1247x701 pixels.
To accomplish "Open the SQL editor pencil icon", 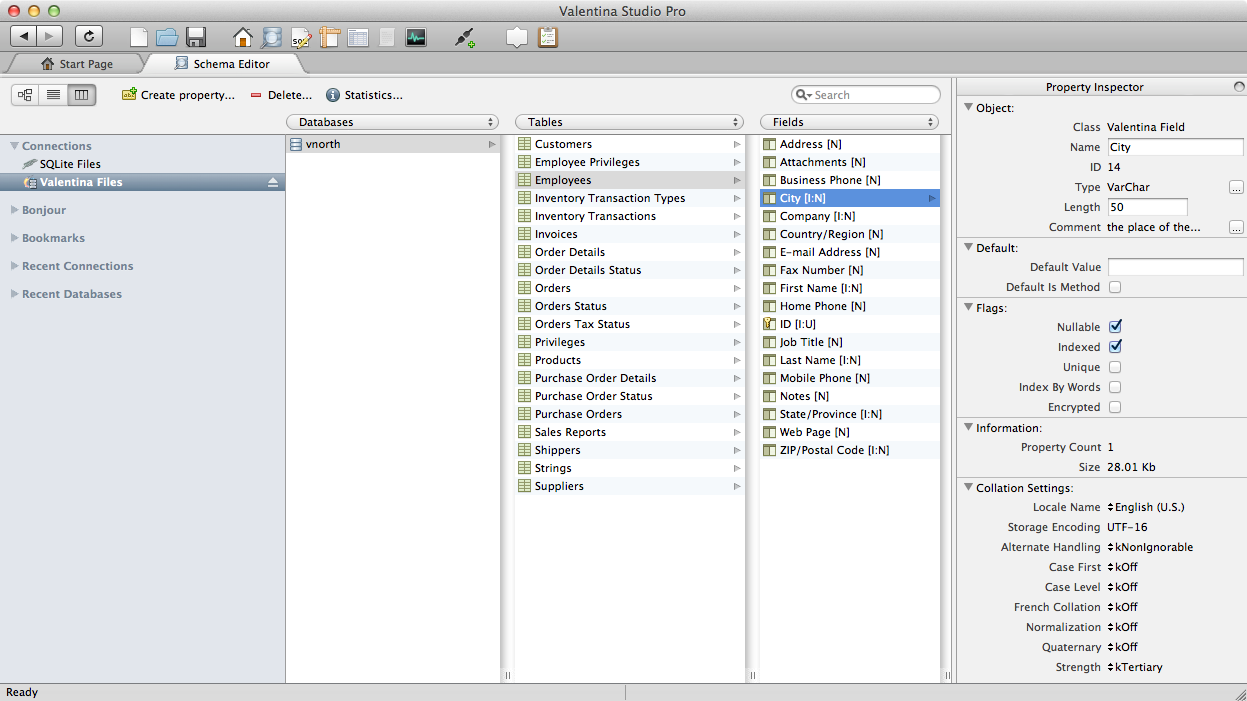I will [x=301, y=38].
